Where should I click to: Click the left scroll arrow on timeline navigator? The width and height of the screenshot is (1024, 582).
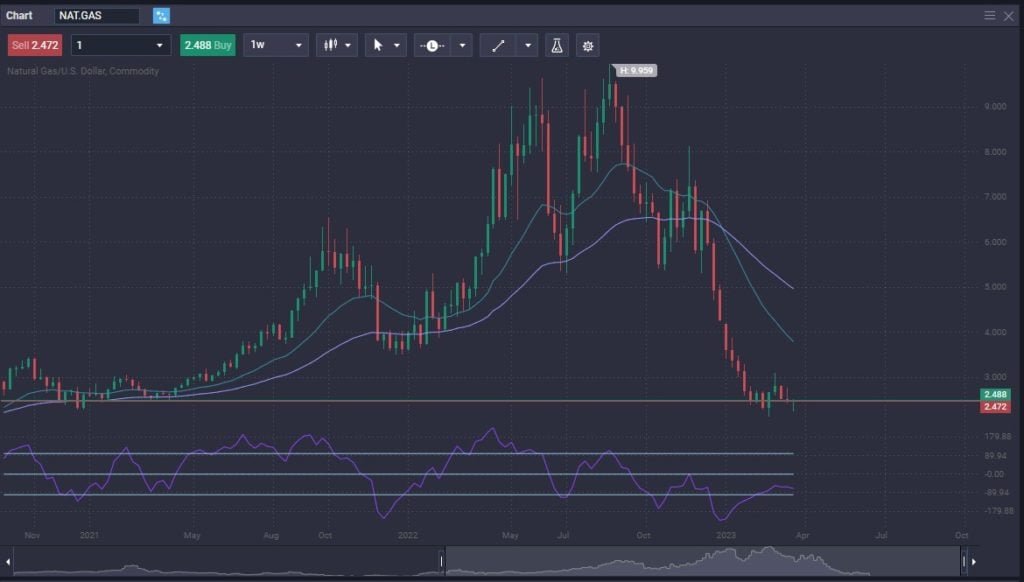[x=9, y=561]
